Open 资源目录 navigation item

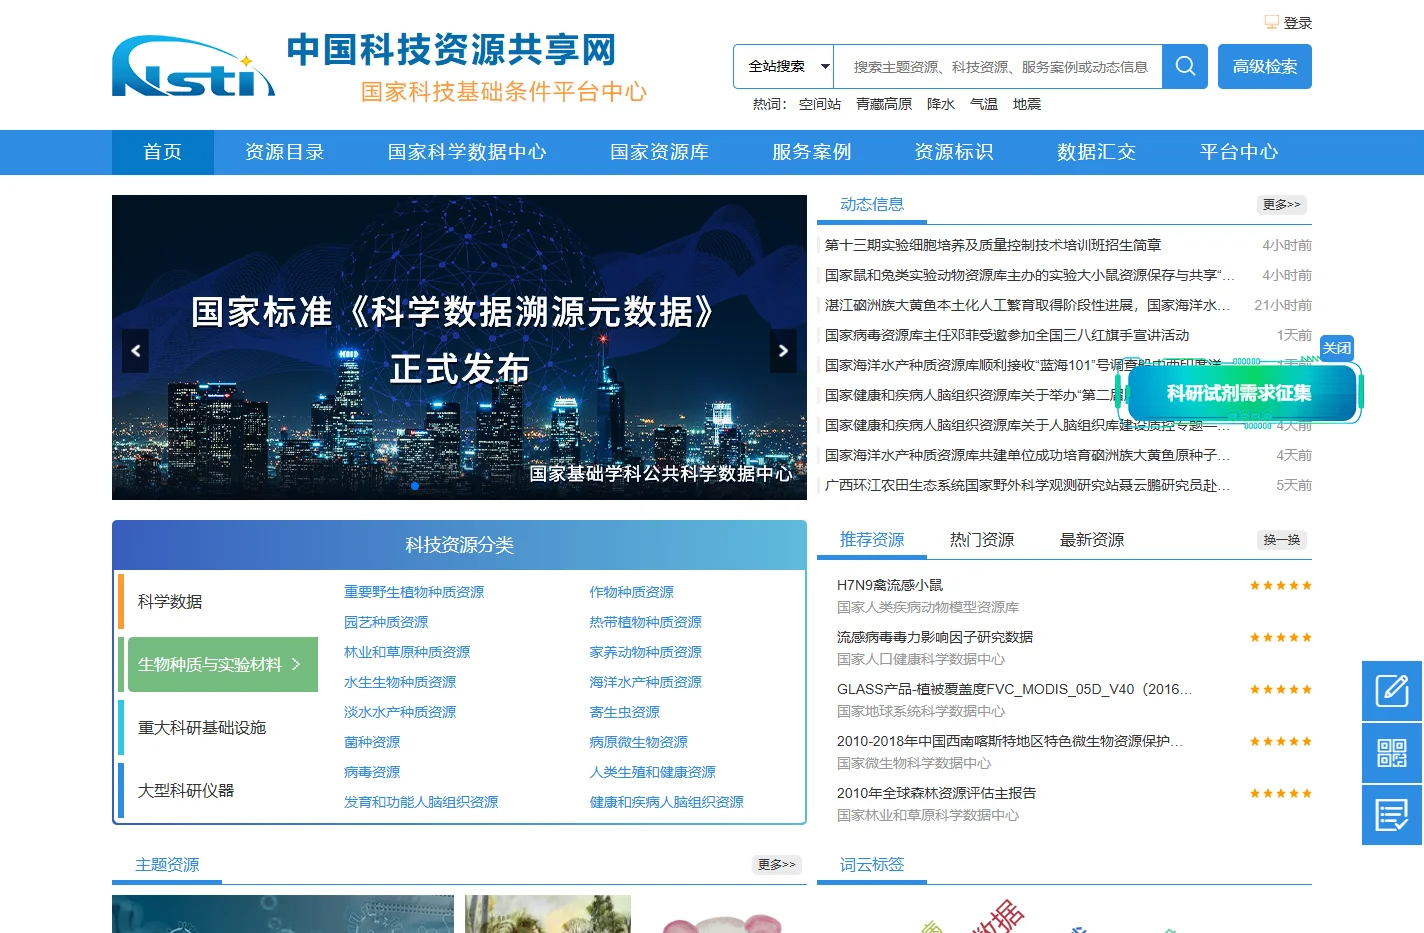pos(285,152)
